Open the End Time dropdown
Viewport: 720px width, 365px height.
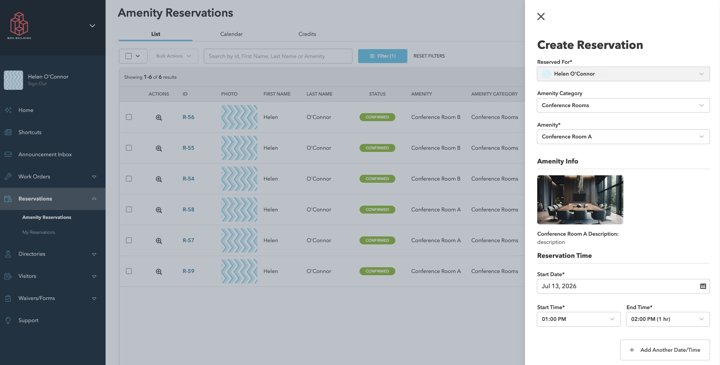(x=668, y=319)
